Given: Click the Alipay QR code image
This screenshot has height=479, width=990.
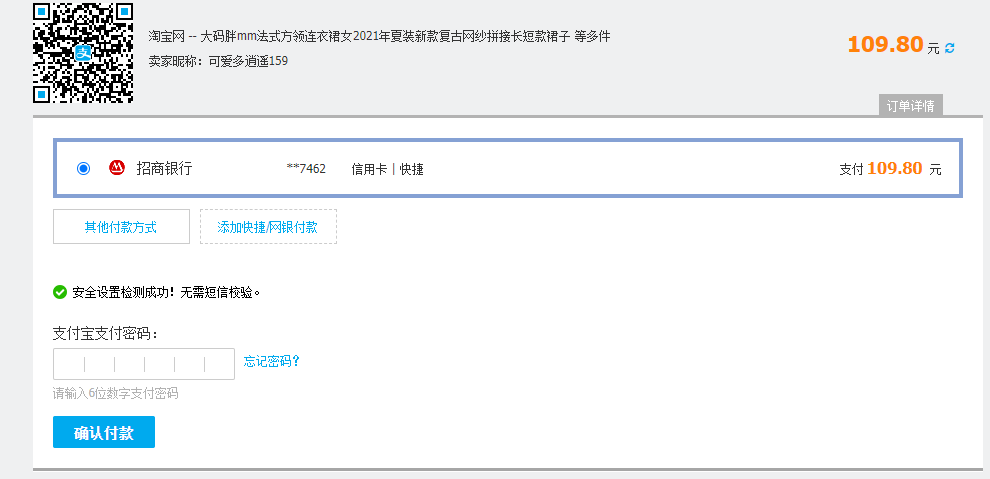Looking at the screenshot, I should [x=83, y=52].
